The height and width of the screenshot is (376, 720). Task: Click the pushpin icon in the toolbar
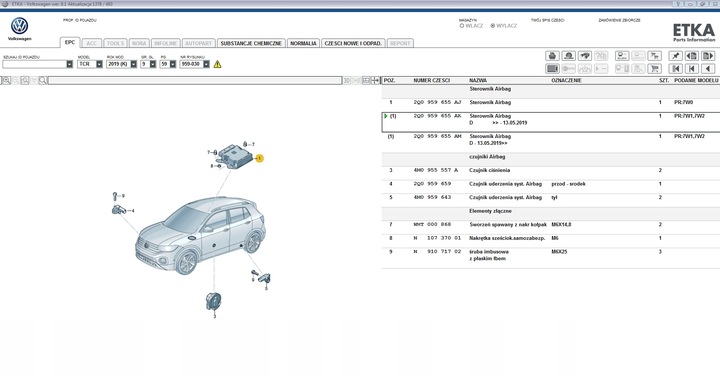pyautogui.click(x=675, y=56)
